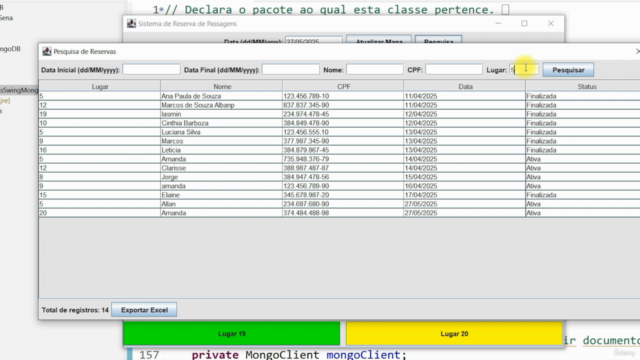This screenshot has height=360, width=640.
Task: Focus the Data Final date field
Action: (x=291, y=70)
